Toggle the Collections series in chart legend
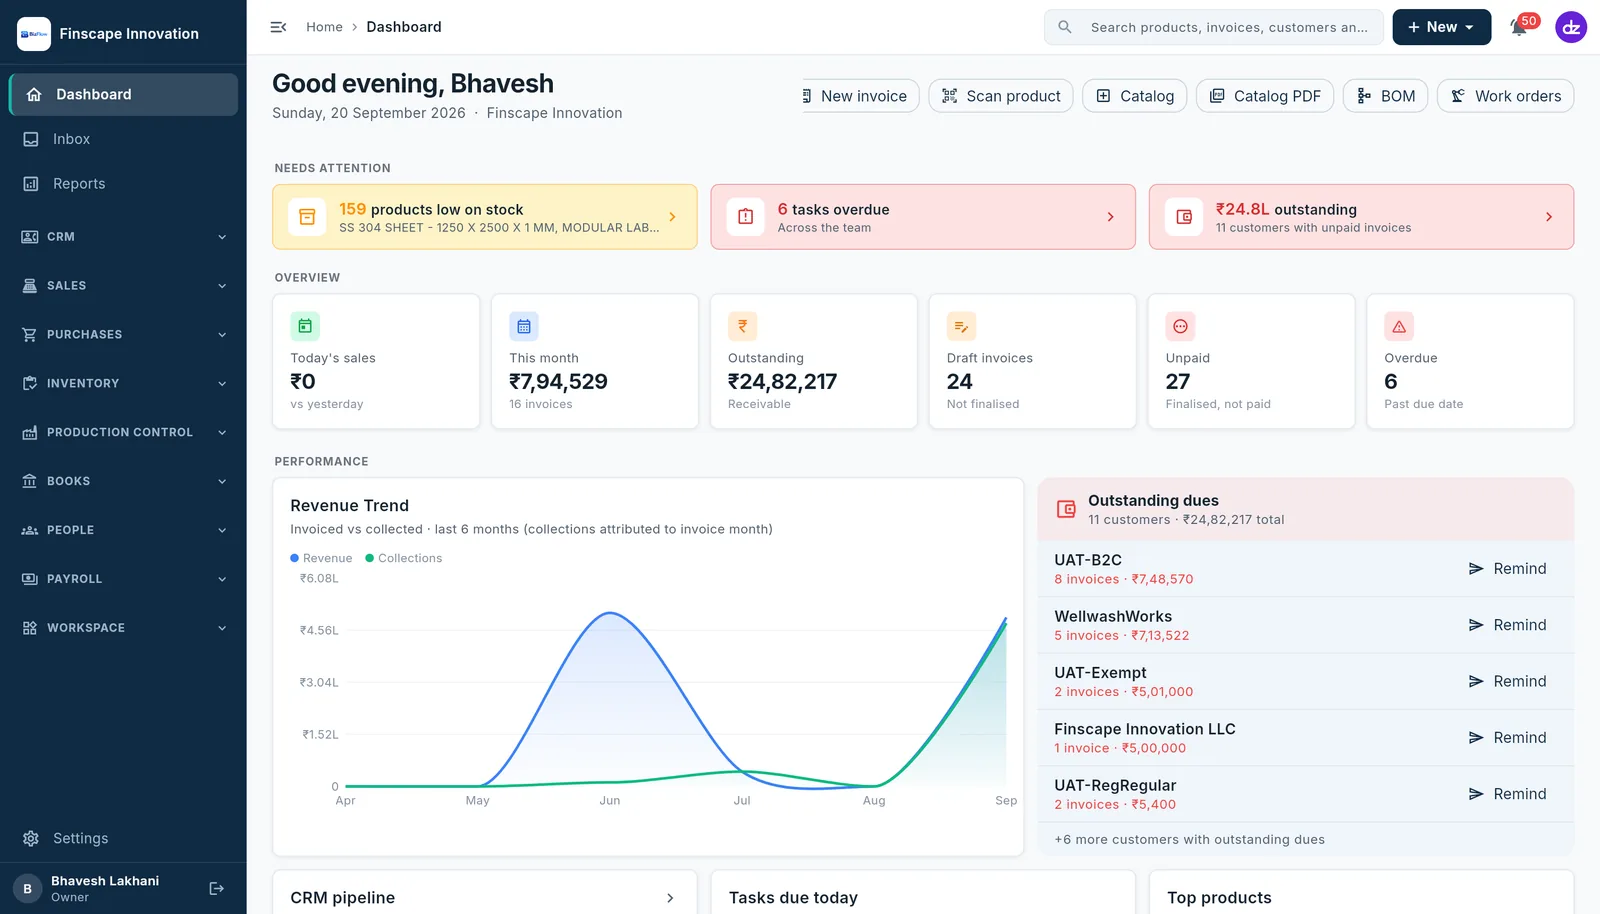This screenshot has width=1600, height=914. (x=404, y=558)
